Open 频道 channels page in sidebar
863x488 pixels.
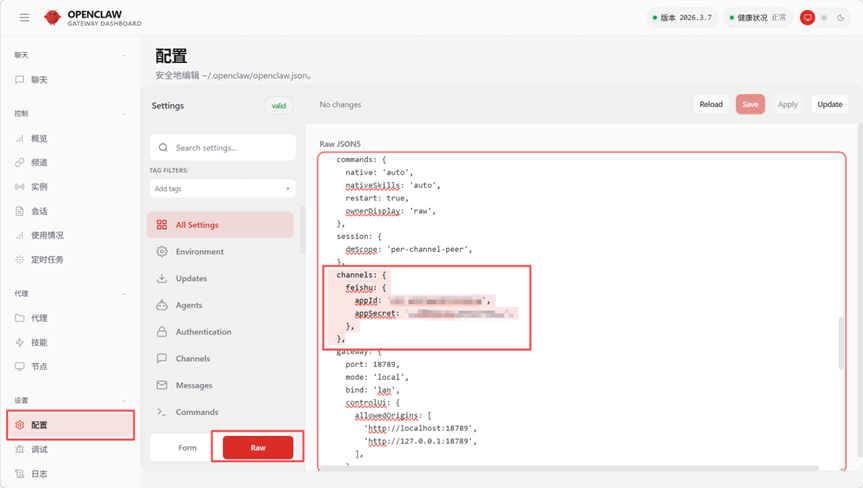[x=70, y=162]
